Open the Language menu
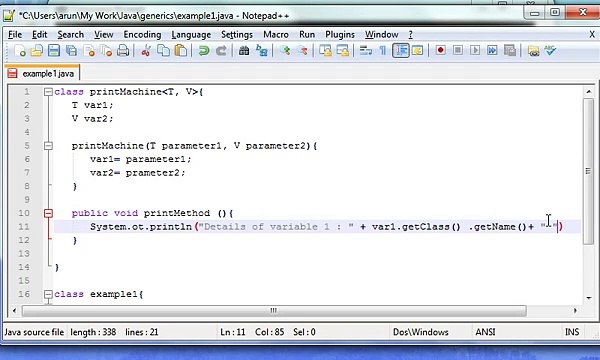600x360 pixels. pyautogui.click(x=191, y=34)
